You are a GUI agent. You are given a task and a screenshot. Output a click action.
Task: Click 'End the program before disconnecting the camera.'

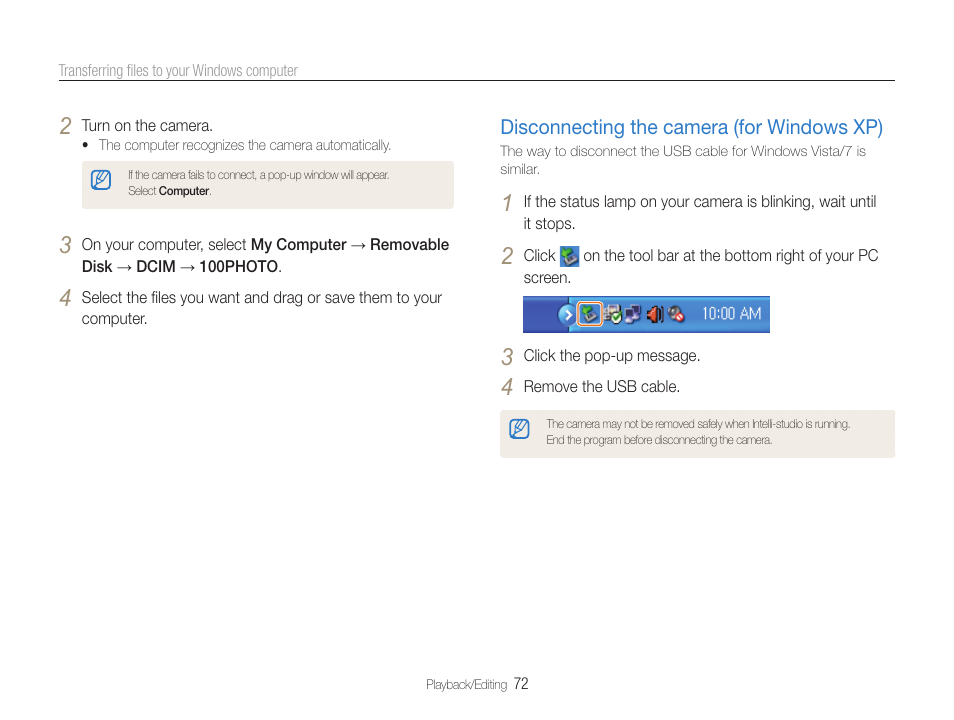tap(659, 440)
